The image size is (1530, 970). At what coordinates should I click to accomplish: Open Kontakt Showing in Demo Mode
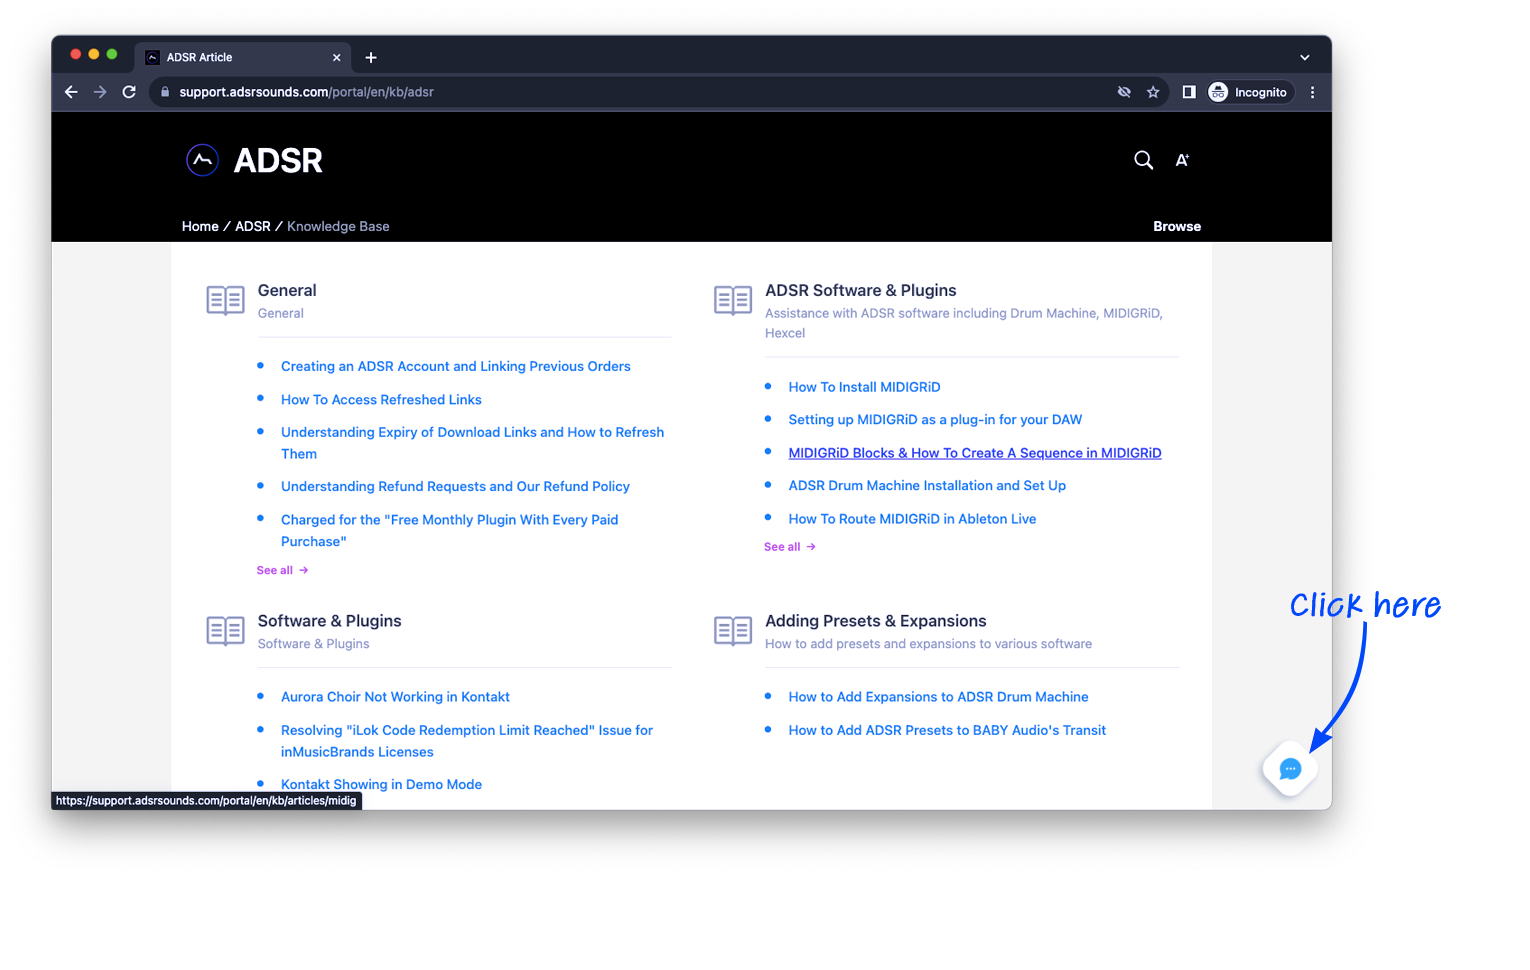click(381, 785)
